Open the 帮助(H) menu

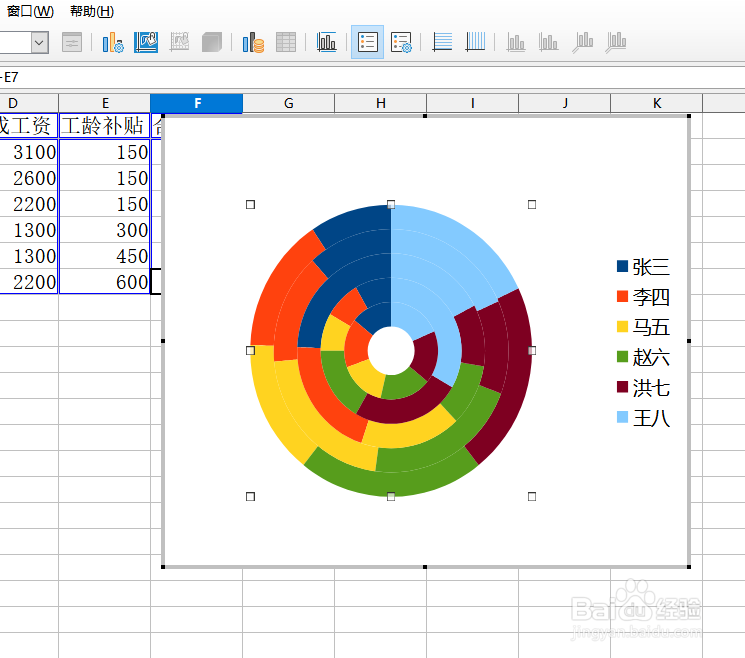coord(92,11)
